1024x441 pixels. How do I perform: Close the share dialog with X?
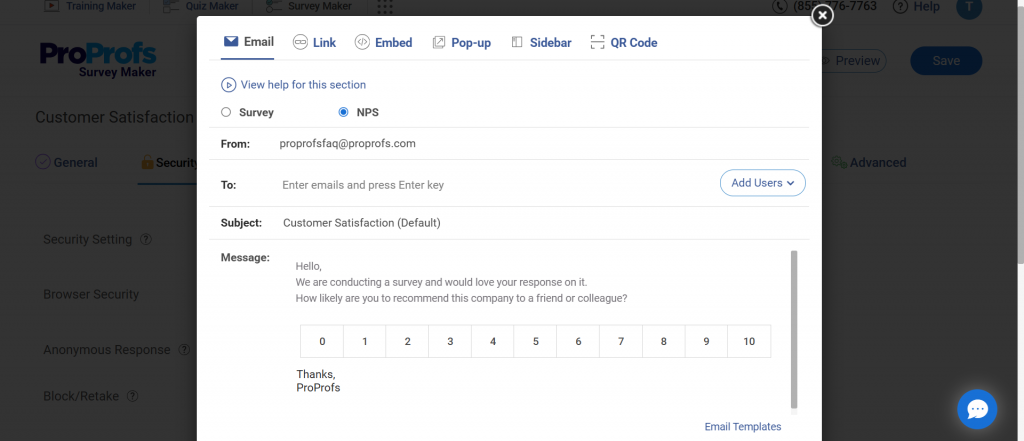[822, 15]
